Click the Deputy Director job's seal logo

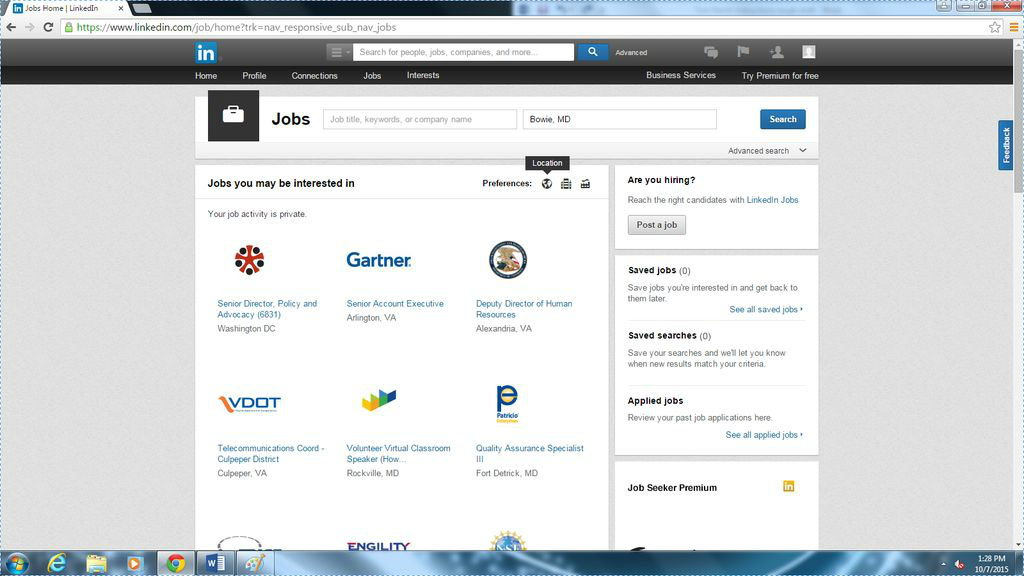click(508, 260)
